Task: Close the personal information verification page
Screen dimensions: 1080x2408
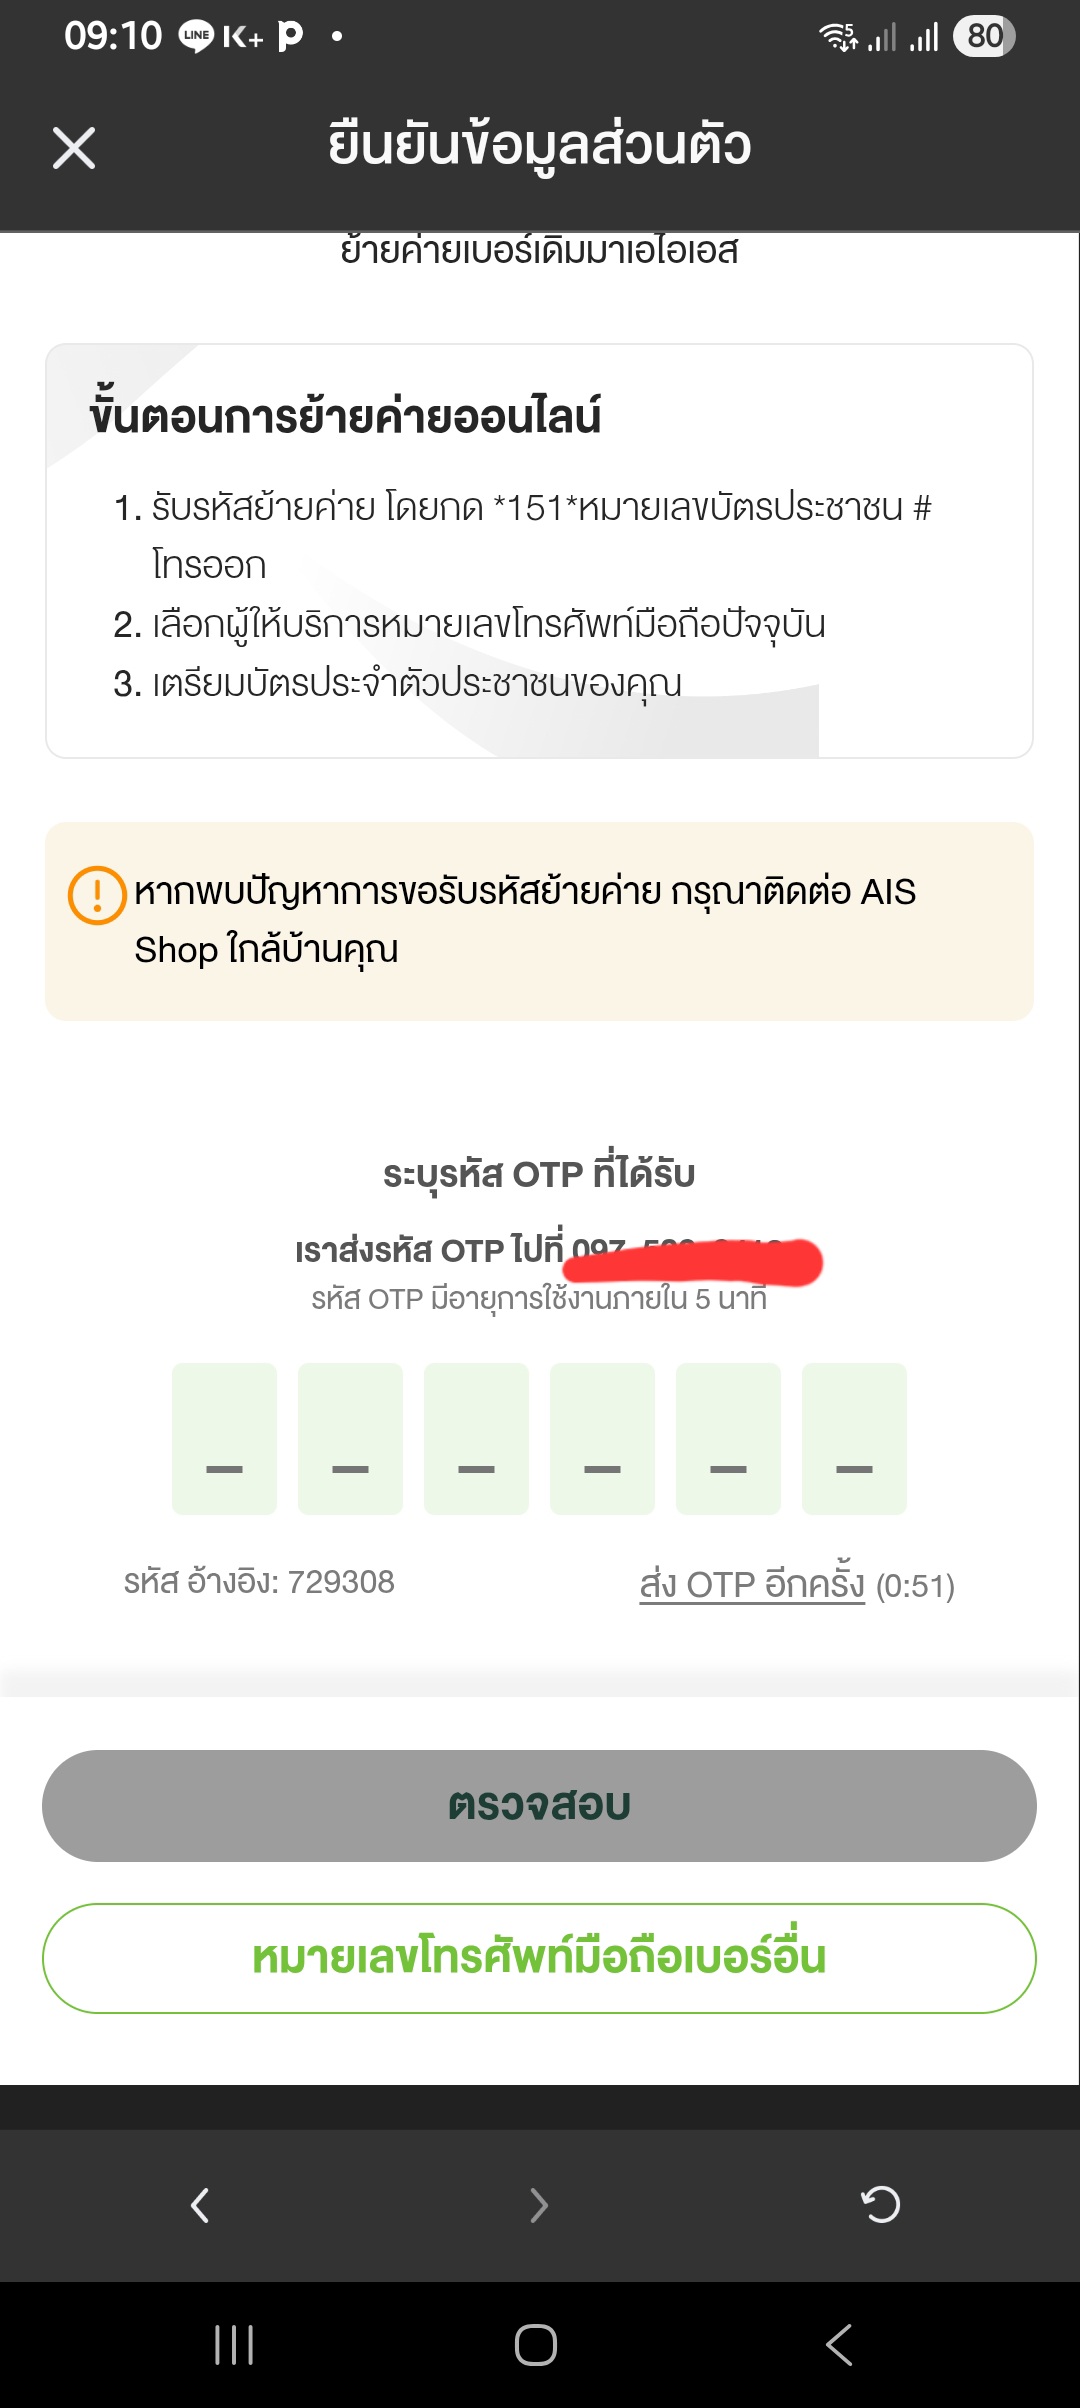Action: point(74,148)
